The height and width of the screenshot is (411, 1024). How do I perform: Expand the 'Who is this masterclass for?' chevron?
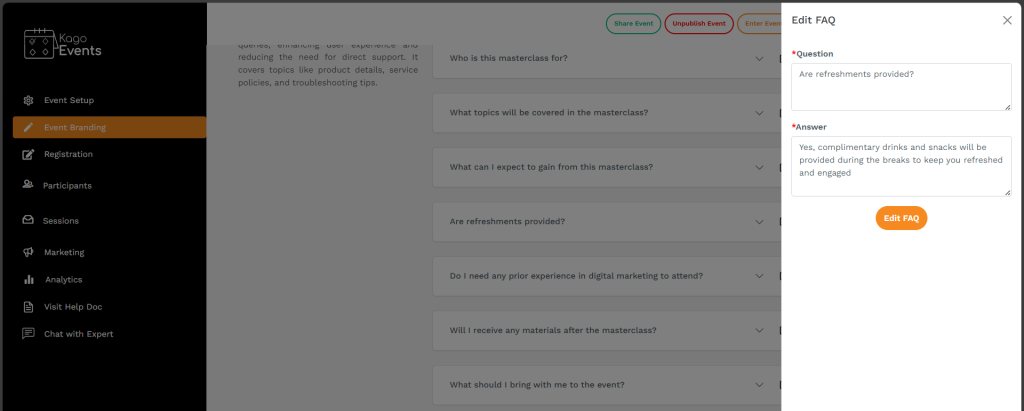coord(759,58)
